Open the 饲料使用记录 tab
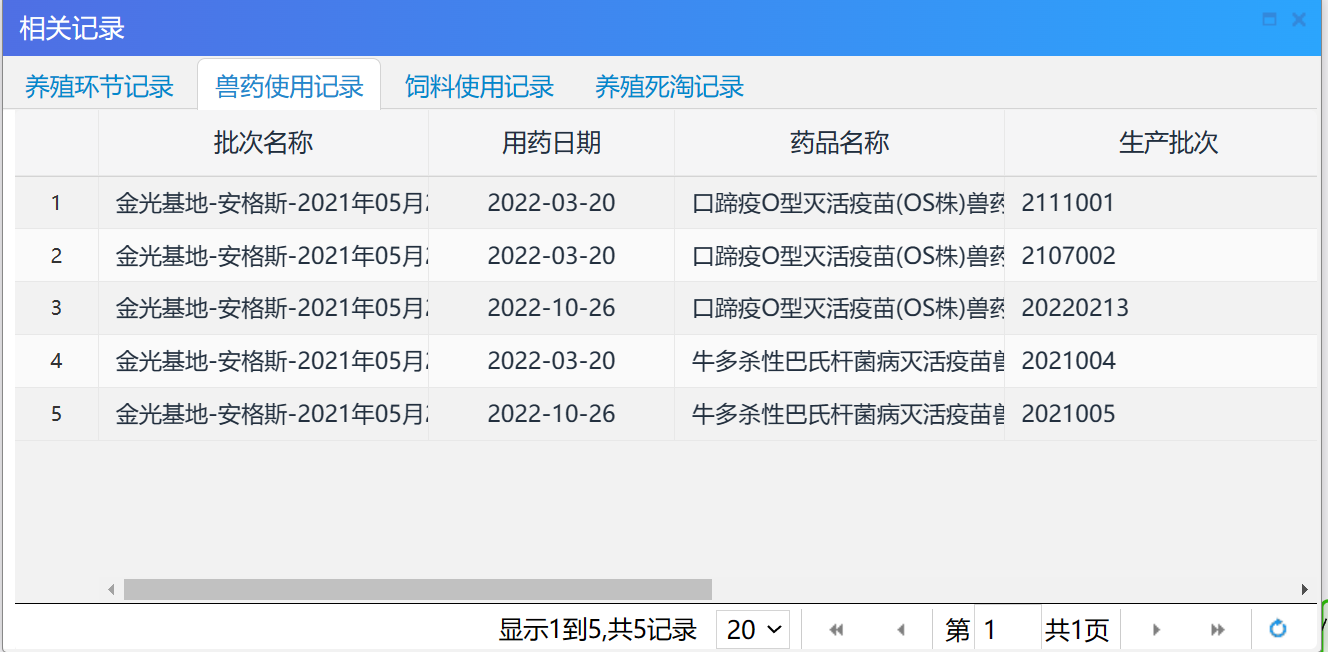1328x652 pixels. pos(479,87)
